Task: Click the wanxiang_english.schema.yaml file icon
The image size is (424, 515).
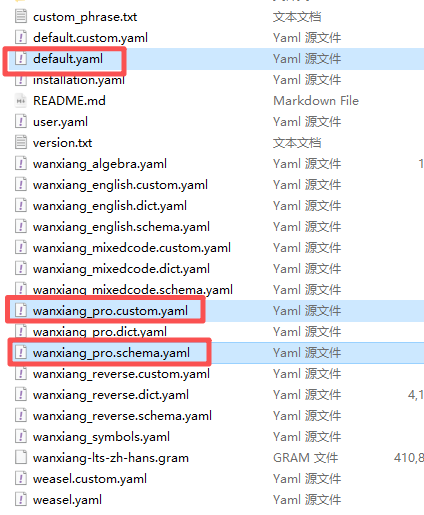Action: click(21, 226)
